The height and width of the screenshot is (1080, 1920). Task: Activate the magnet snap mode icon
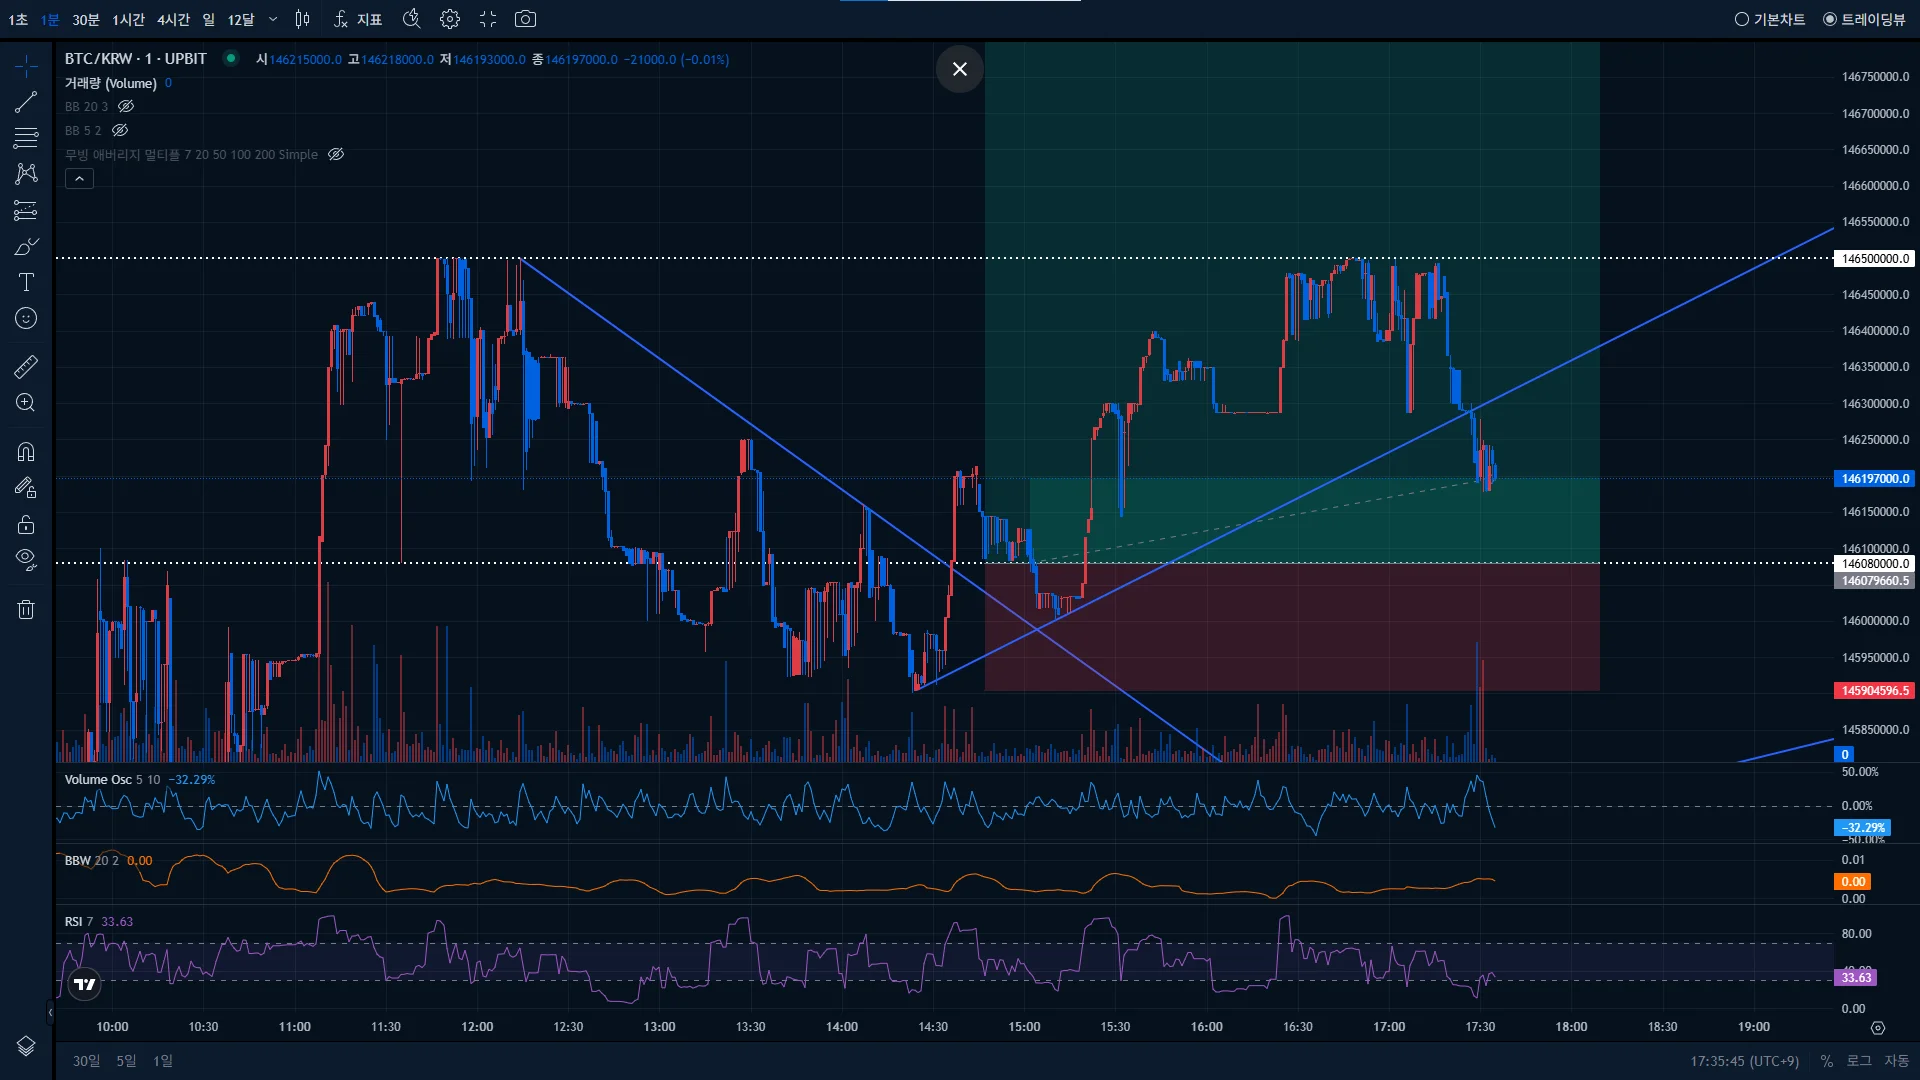pos(26,452)
